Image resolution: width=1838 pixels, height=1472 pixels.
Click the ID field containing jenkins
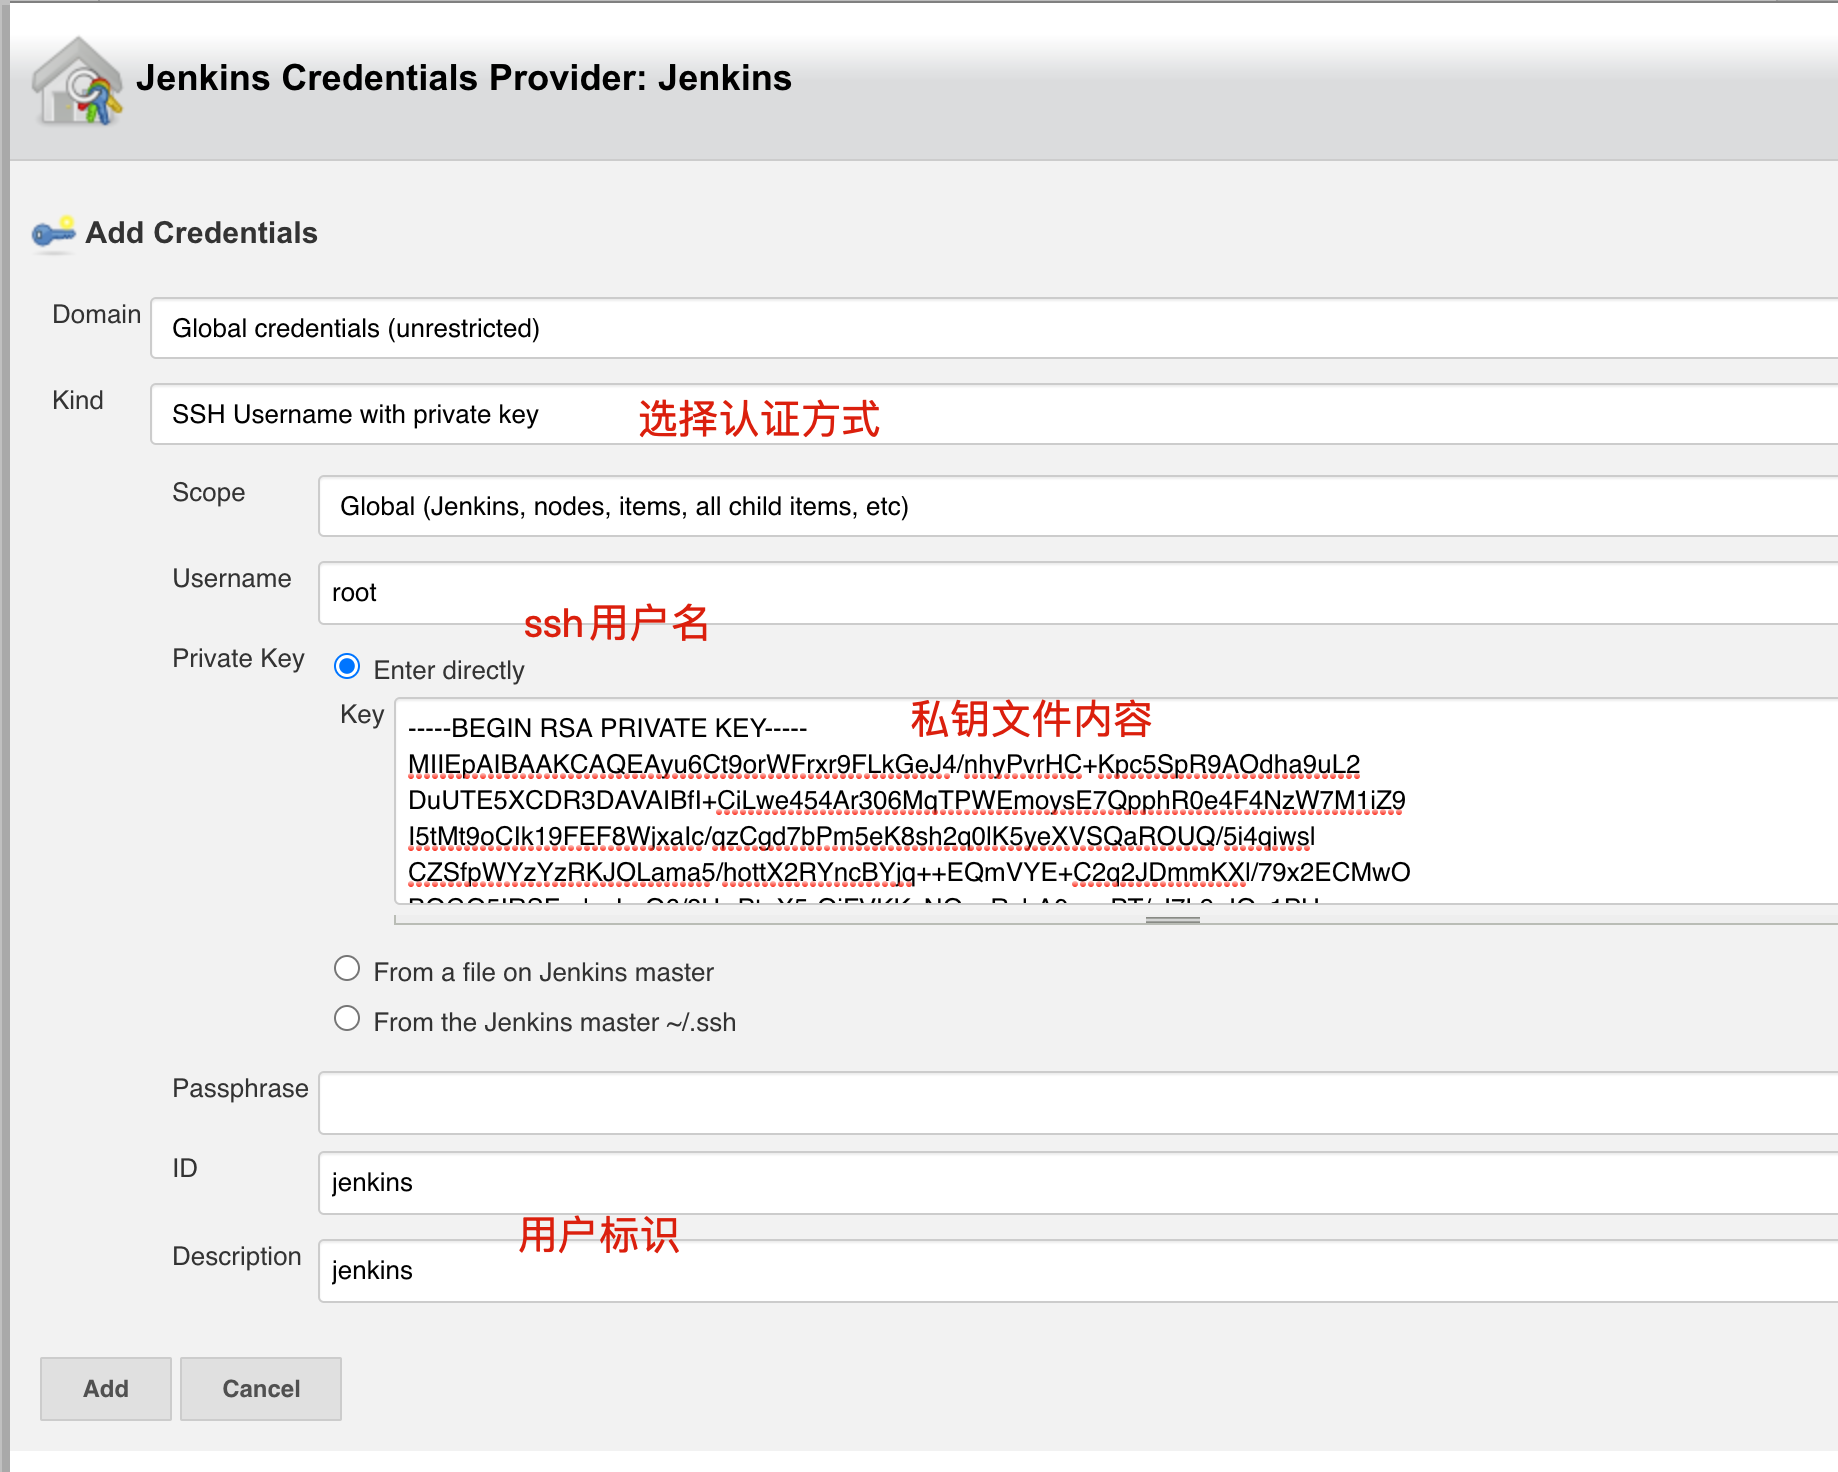[1078, 1183]
